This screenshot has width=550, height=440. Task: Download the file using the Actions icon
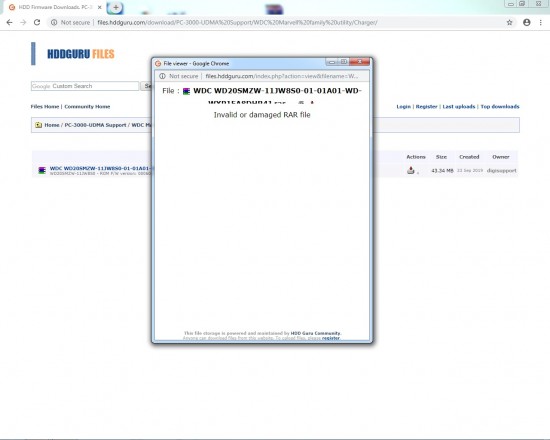[x=411, y=171]
